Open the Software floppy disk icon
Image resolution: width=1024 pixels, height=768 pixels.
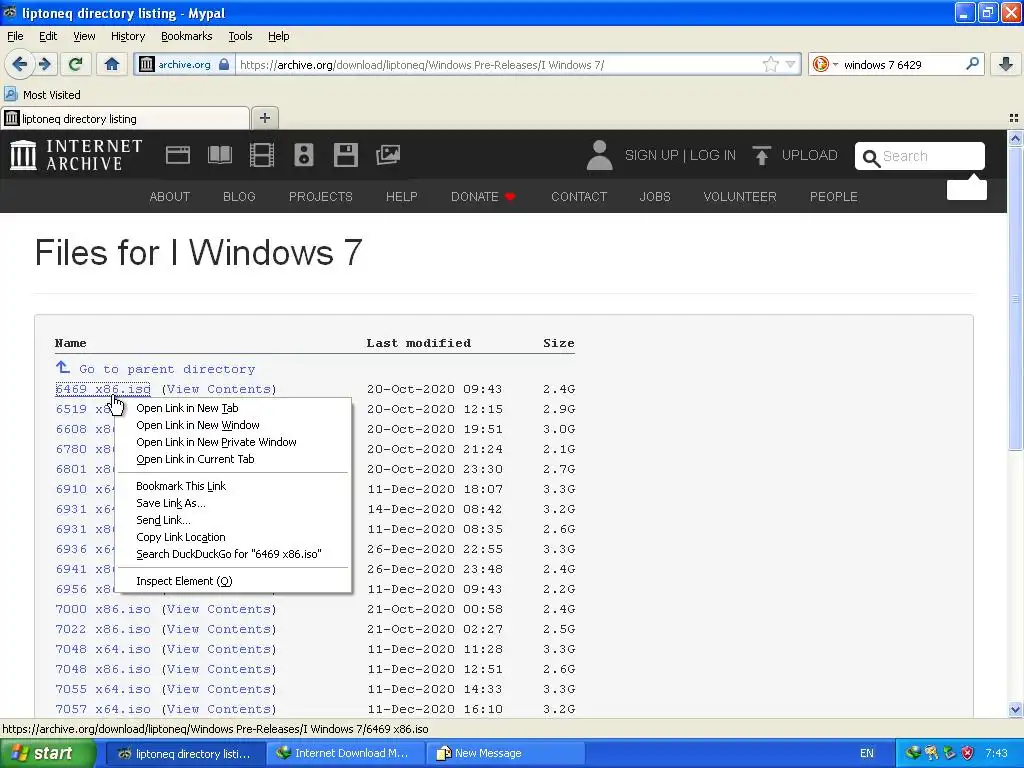[345, 155]
